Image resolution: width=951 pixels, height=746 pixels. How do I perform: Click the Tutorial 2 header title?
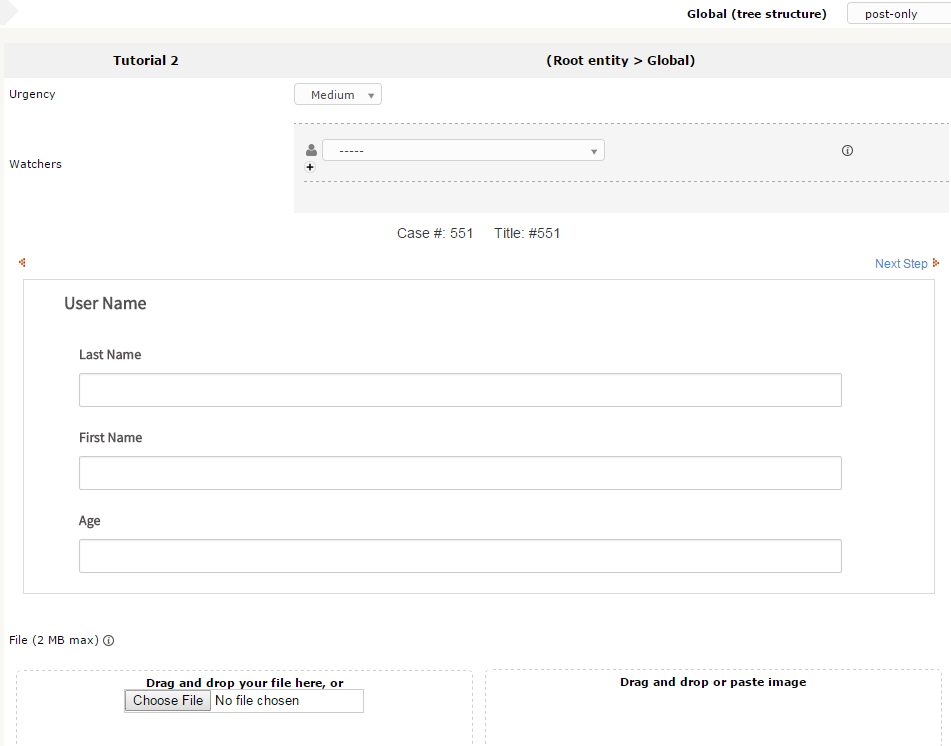coord(146,61)
